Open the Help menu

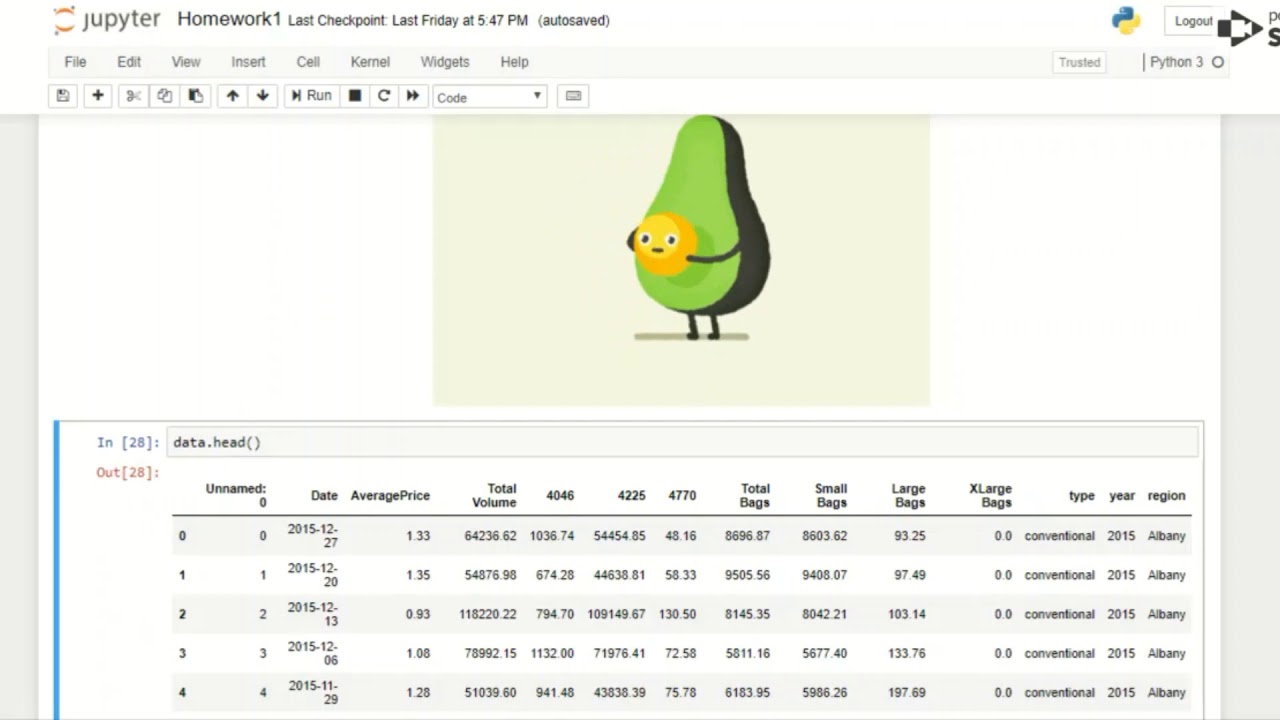pos(514,62)
